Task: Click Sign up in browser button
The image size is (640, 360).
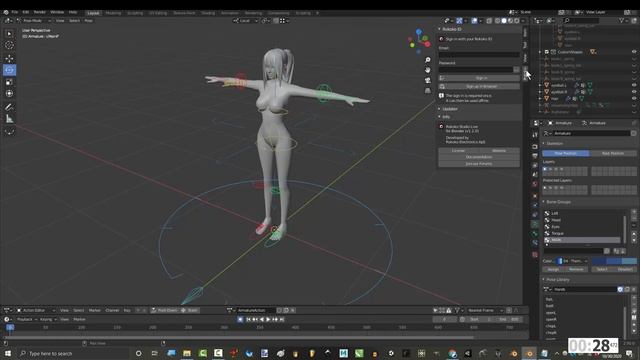Action: tap(479, 87)
